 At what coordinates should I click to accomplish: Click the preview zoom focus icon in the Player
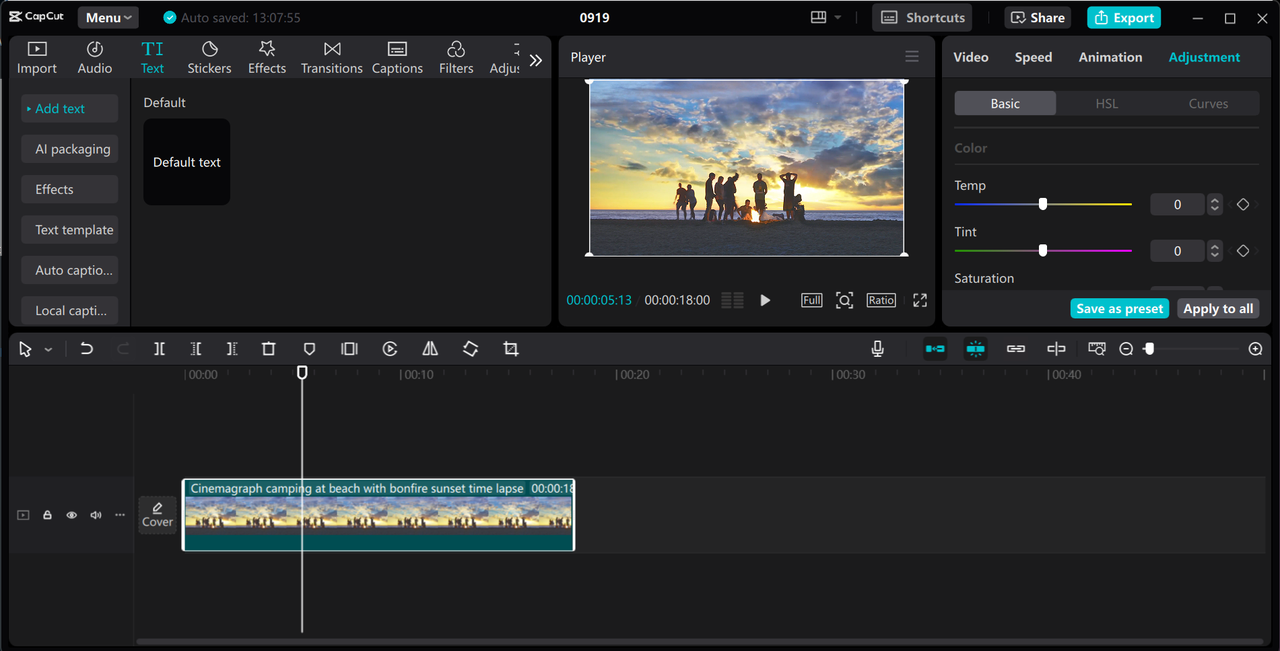(x=845, y=300)
